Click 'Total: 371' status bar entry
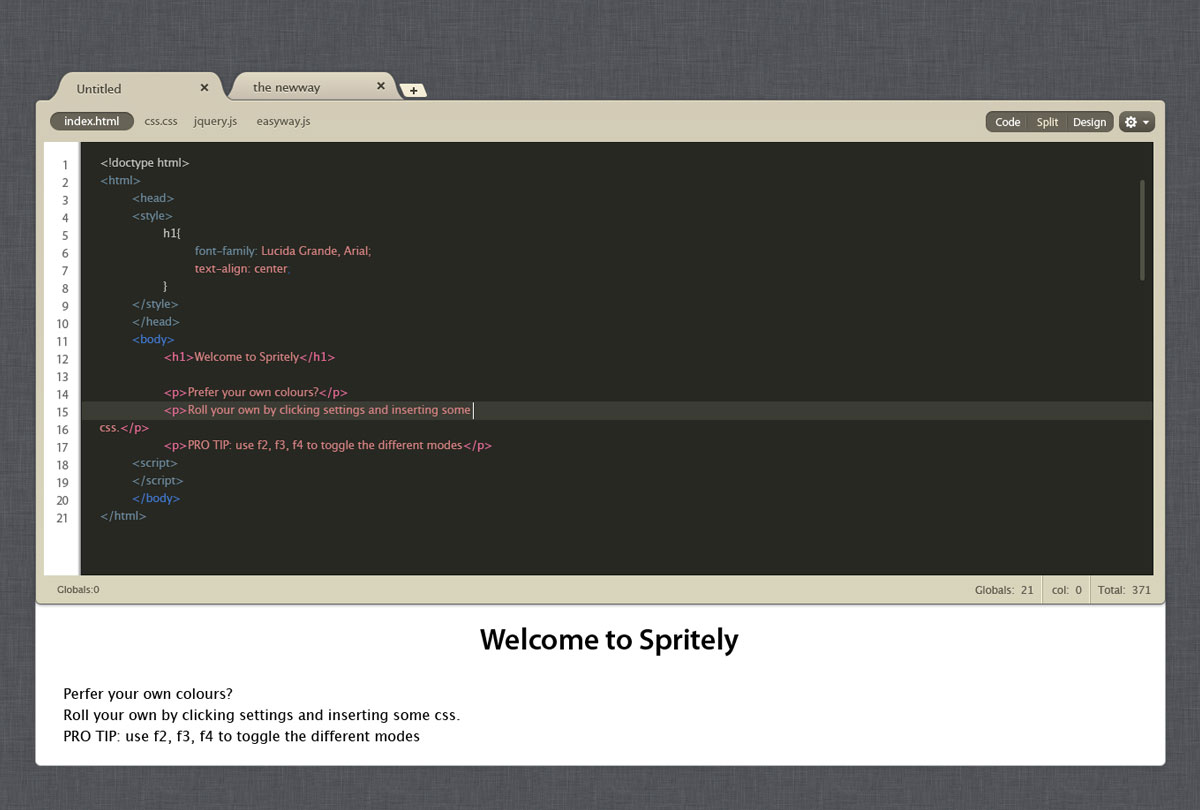Image resolution: width=1200 pixels, height=810 pixels. 1124,590
